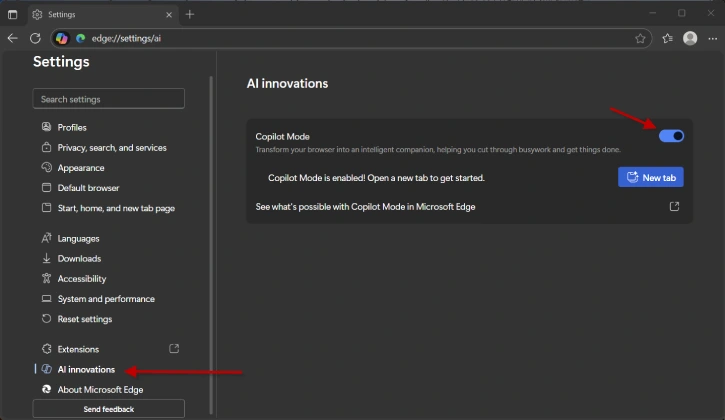Image resolution: width=725 pixels, height=420 pixels.
Task: Open the tab actions menu icon
Action: click(x=12, y=14)
